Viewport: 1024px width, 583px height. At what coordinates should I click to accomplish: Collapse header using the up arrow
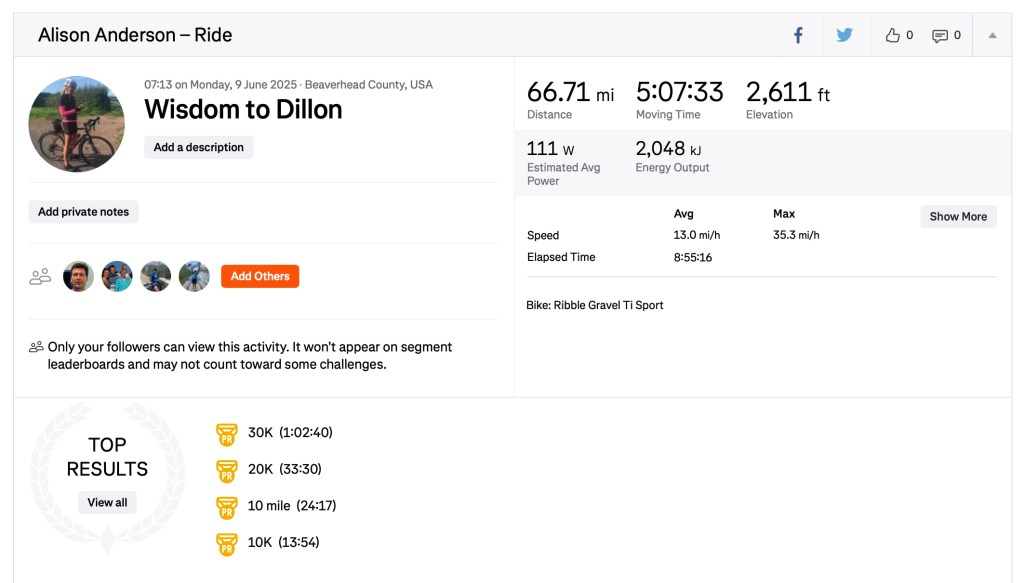point(992,35)
